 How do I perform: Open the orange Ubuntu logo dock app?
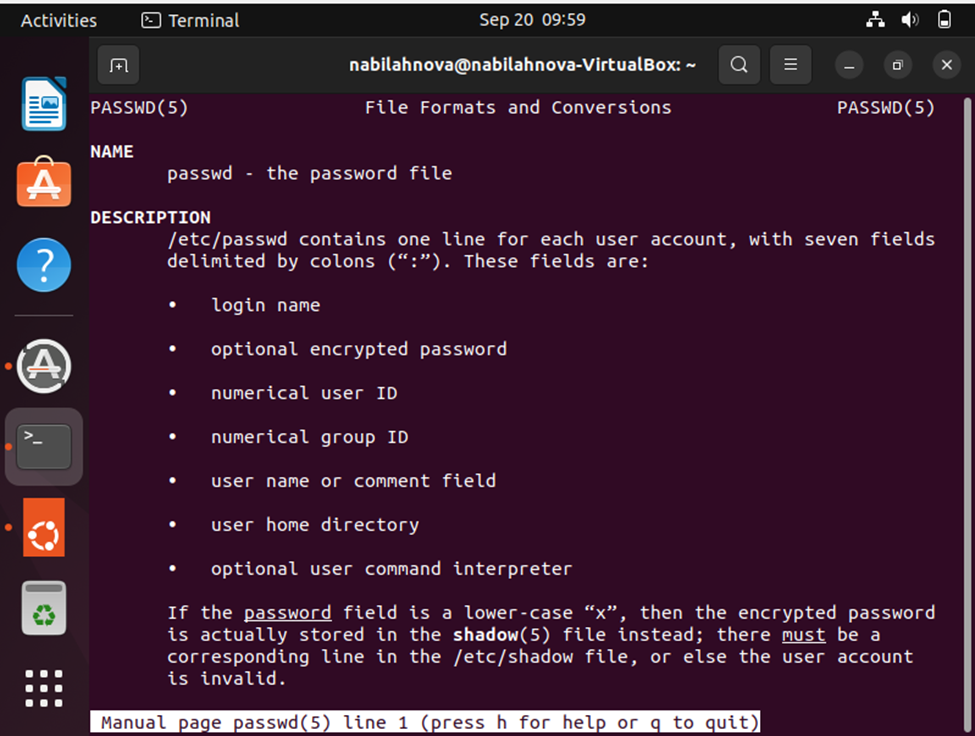pos(44,527)
